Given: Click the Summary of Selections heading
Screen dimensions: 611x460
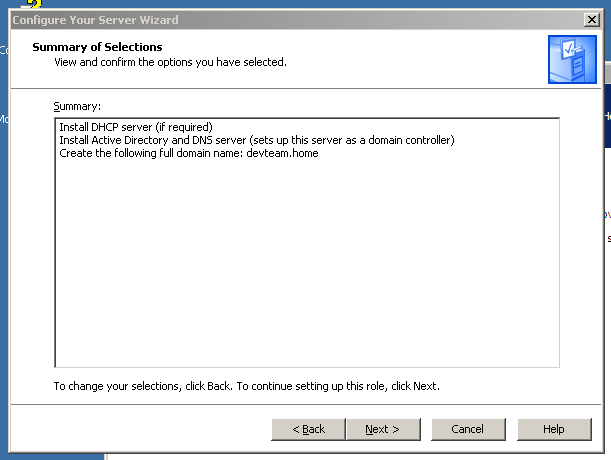Looking at the screenshot, I should 97,47.
